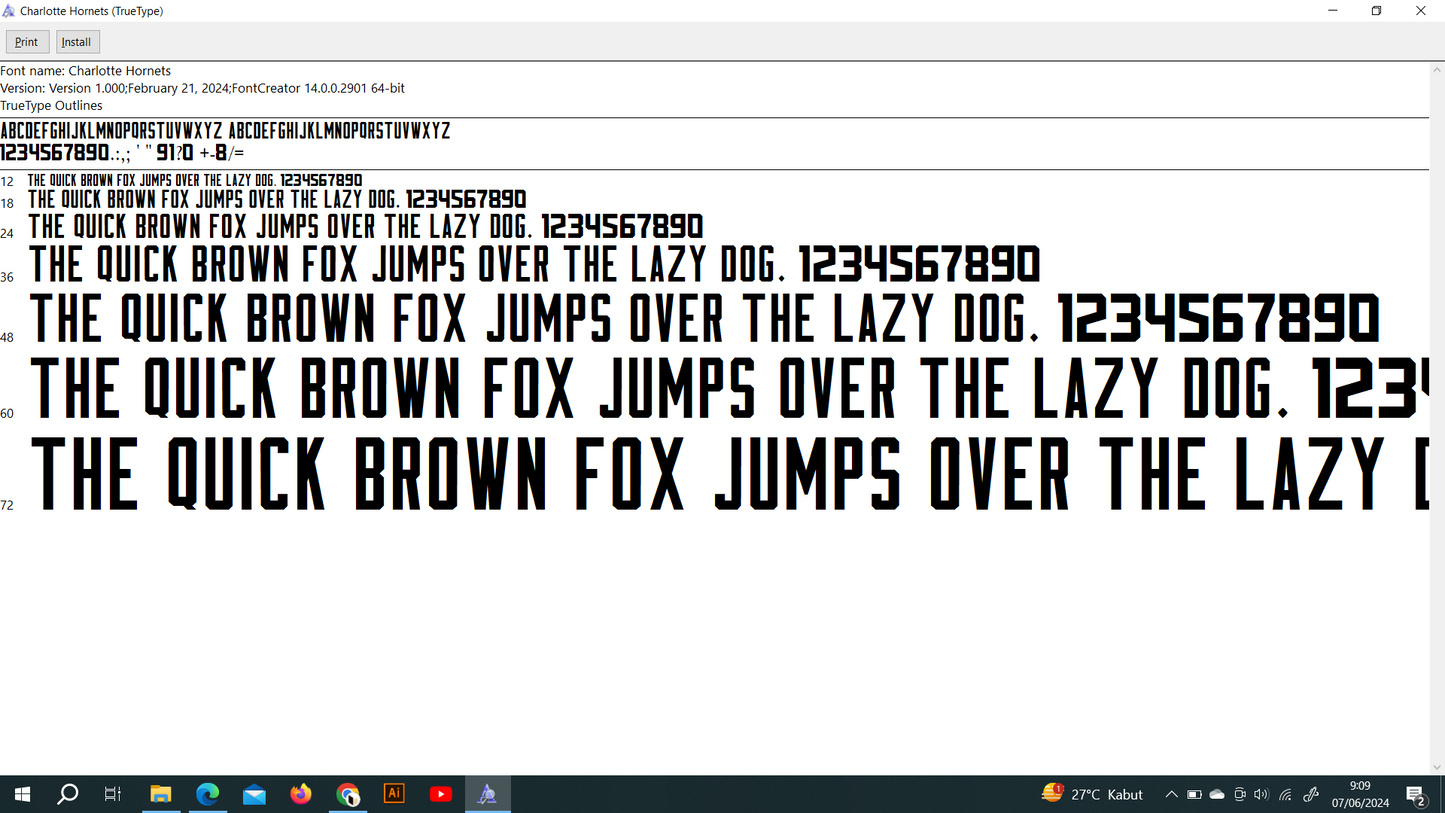Screen dimensions: 1445x813
Task: Open taskbar Search
Action: coord(68,794)
